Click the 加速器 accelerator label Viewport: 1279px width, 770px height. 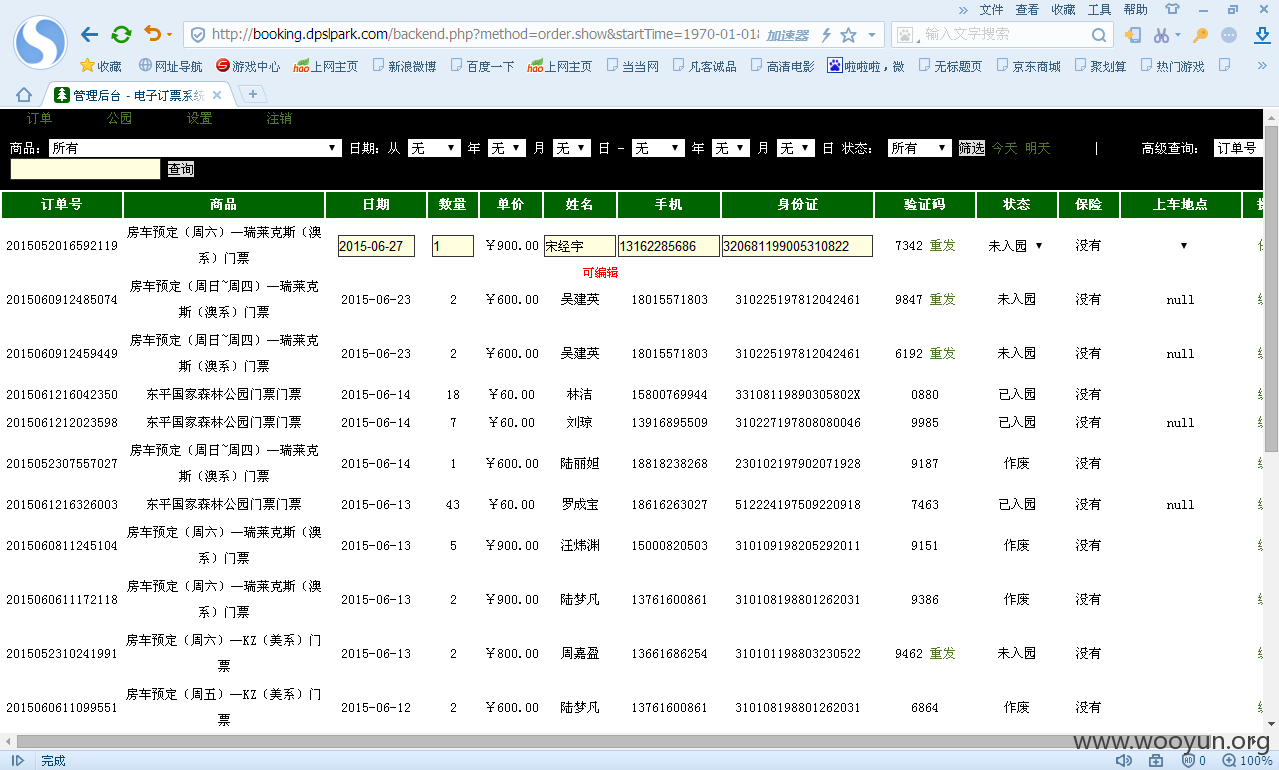click(787, 35)
